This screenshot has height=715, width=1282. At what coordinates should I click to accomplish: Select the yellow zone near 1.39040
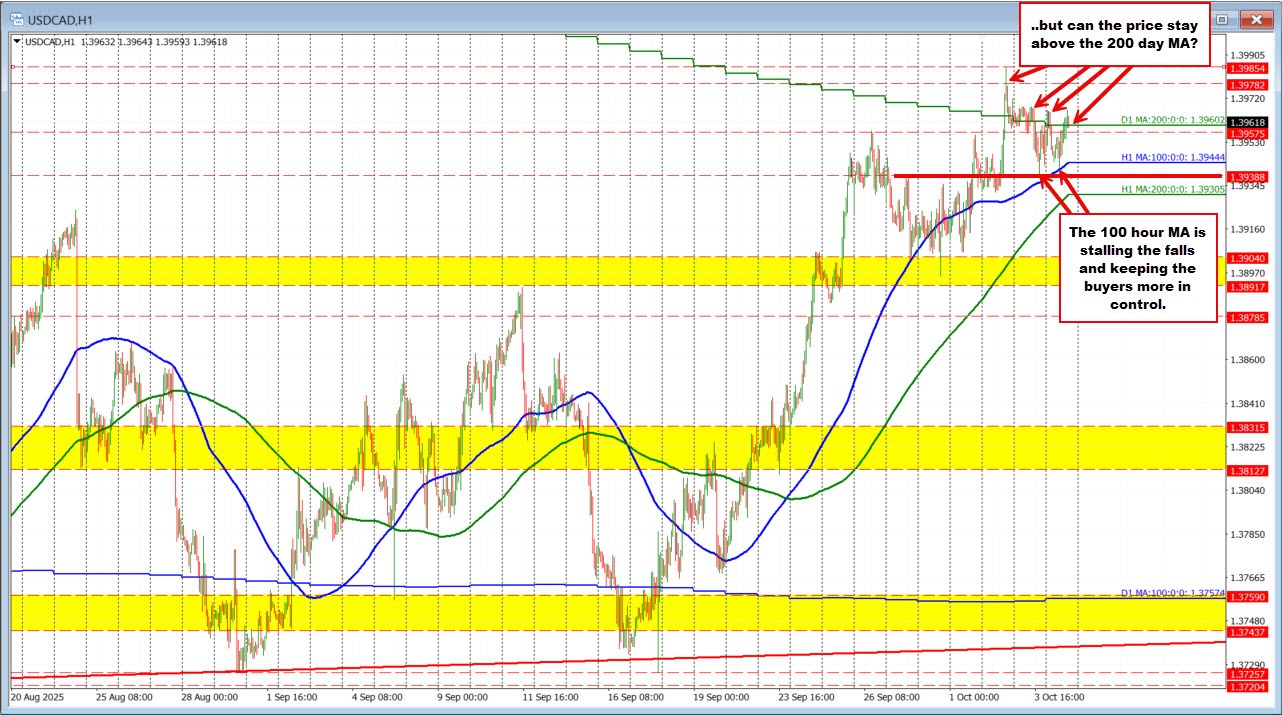[400, 270]
